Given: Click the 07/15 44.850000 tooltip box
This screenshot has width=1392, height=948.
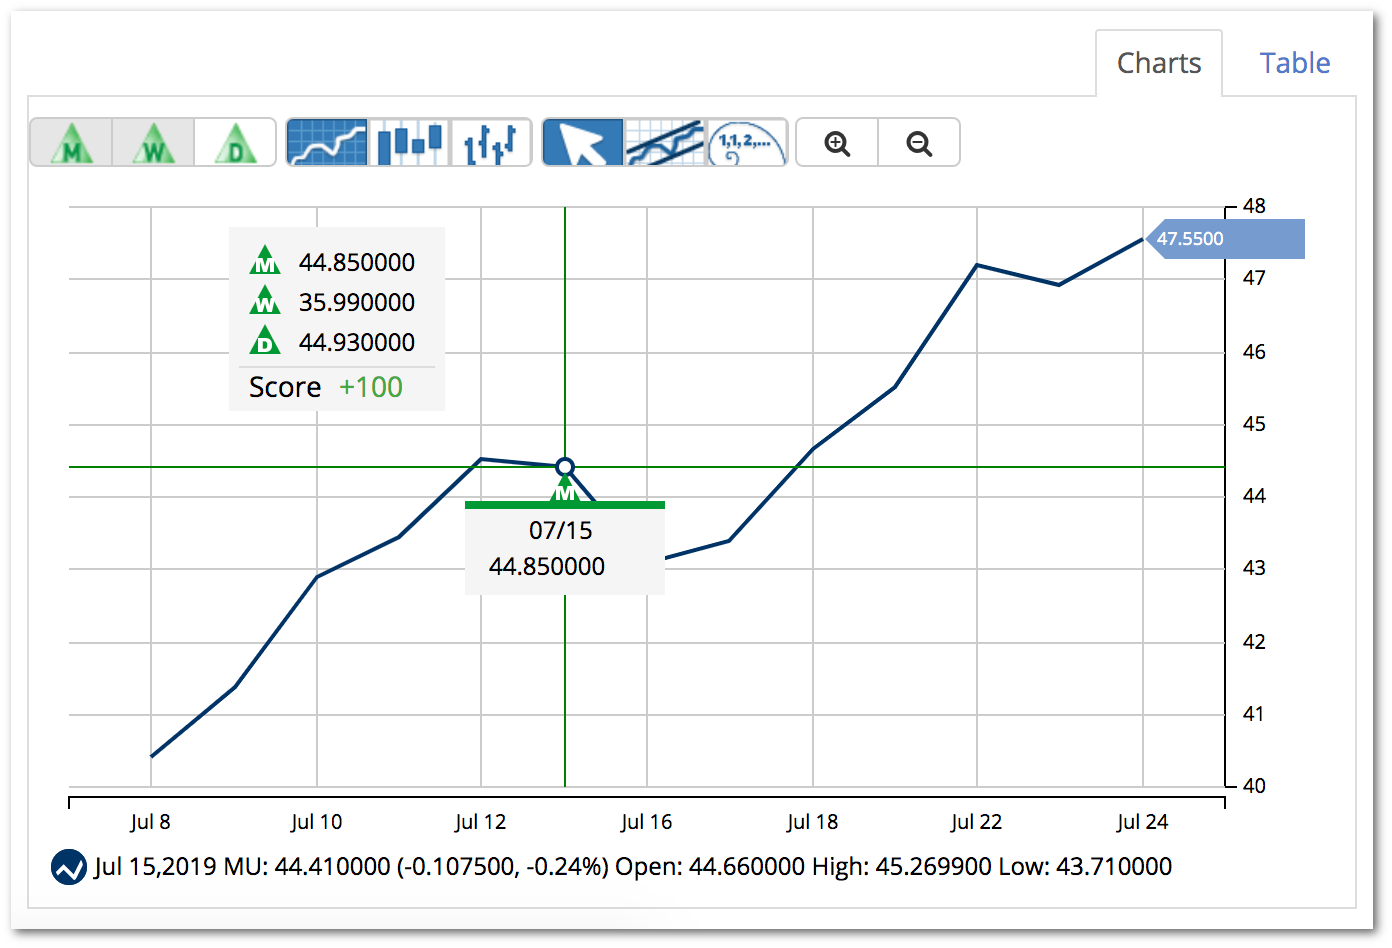Looking at the screenshot, I should (565, 548).
